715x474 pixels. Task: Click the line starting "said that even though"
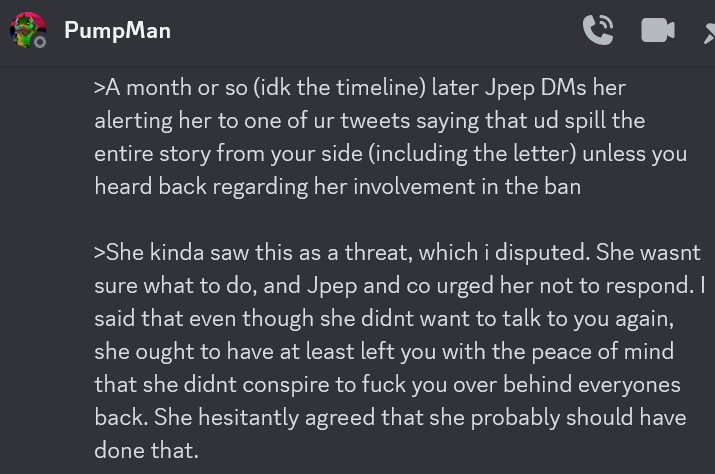pyautogui.click(x=380, y=318)
